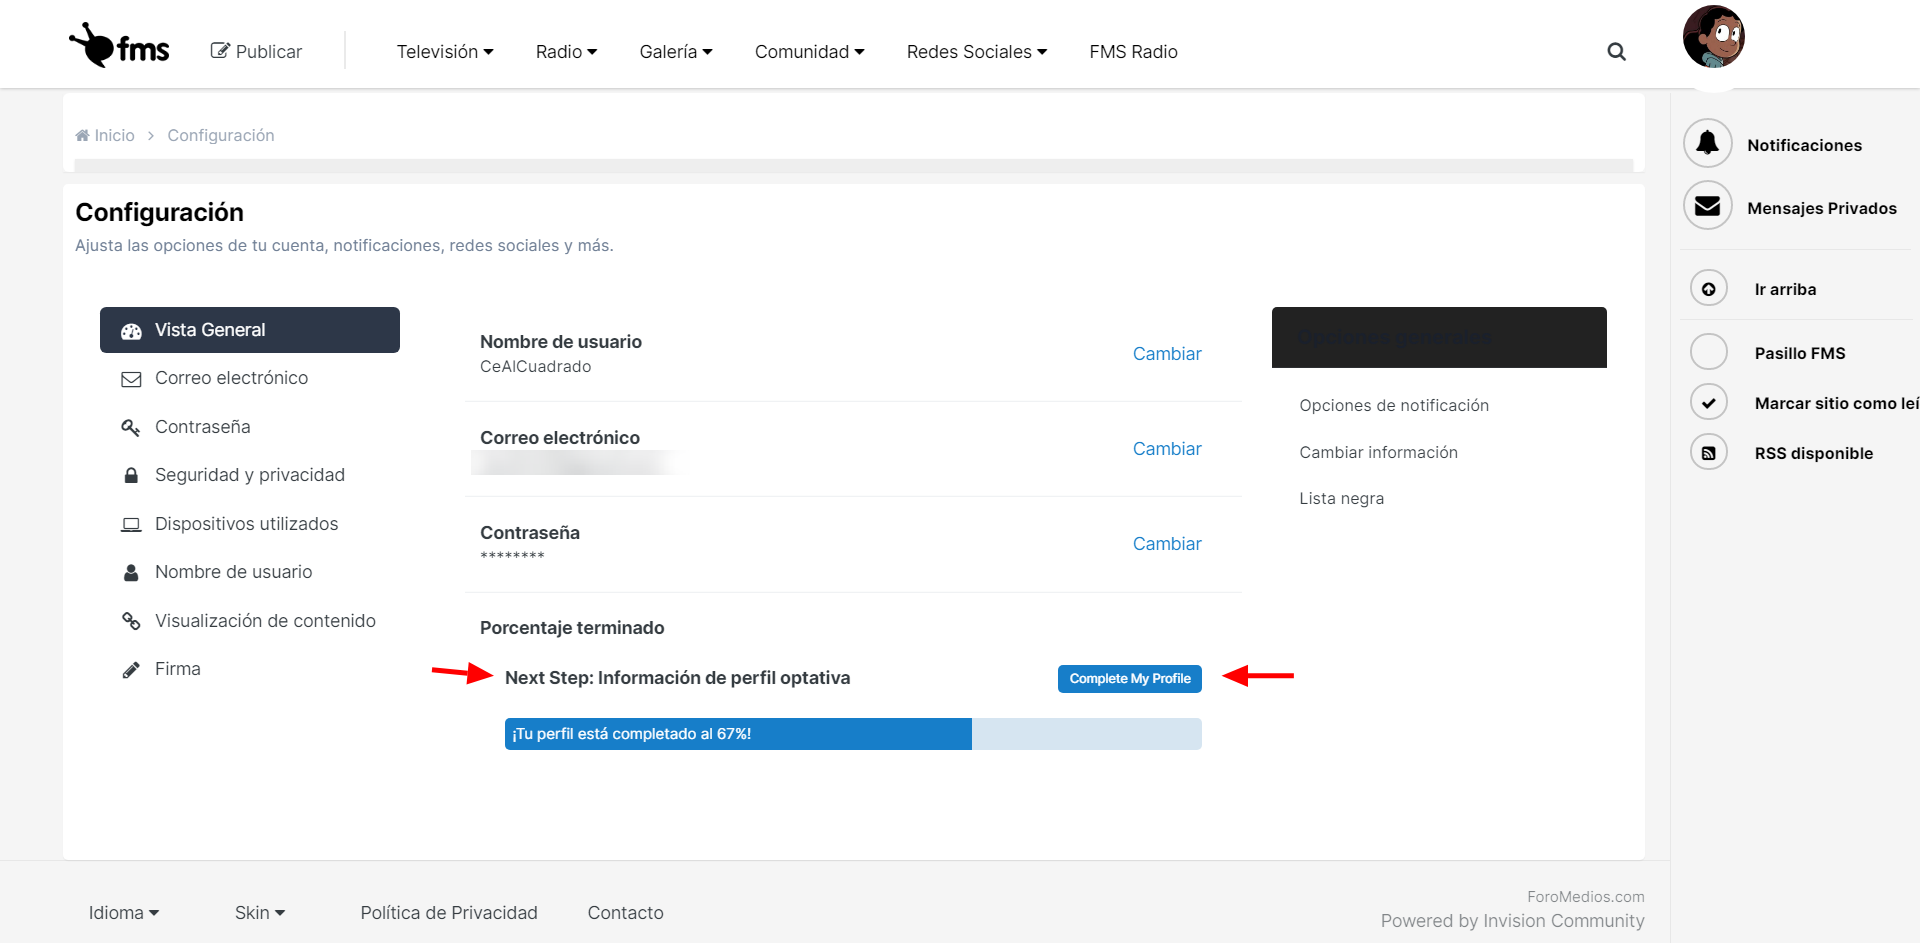This screenshot has height=943, width=1920.
Task: Expand the Televisión dropdown menu
Action: coord(445,51)
